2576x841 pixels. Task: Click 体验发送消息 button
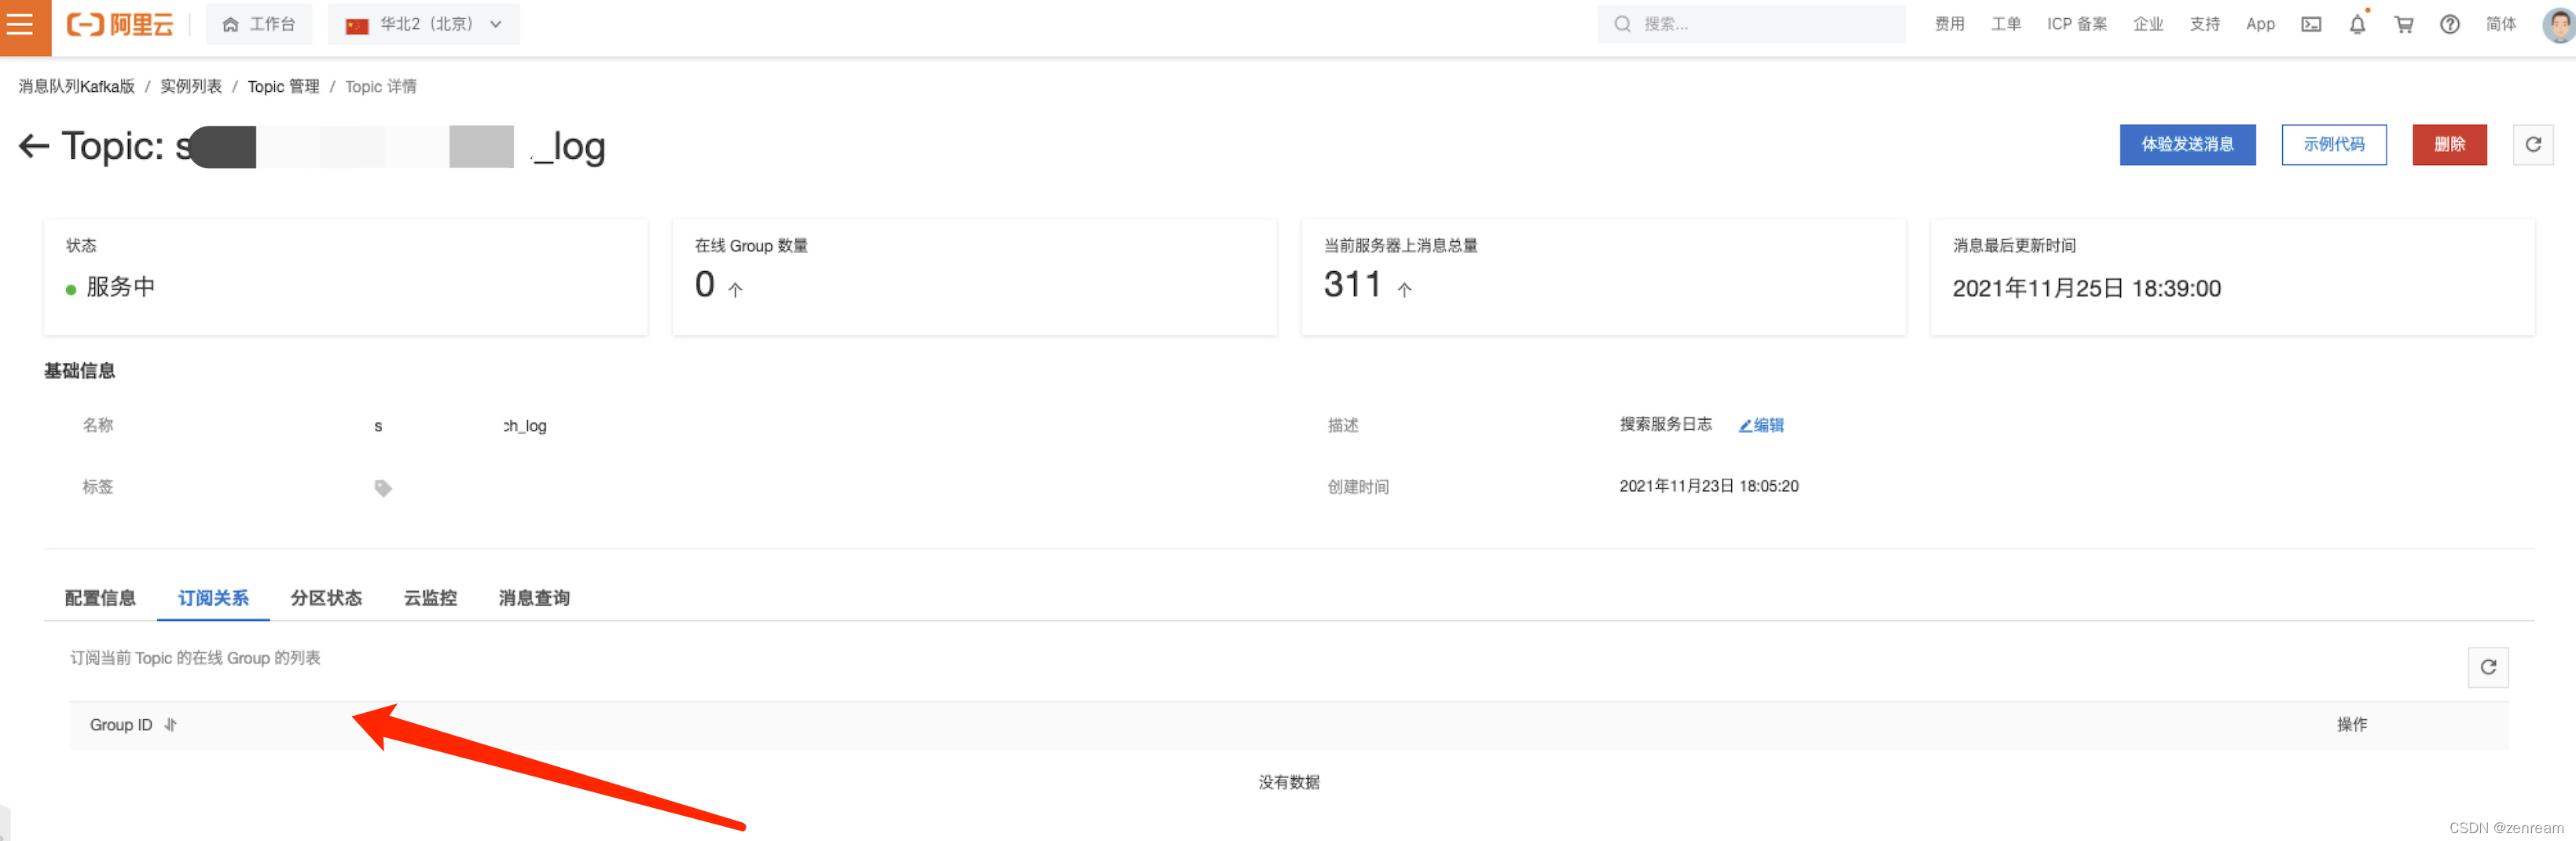(2187, 145)
